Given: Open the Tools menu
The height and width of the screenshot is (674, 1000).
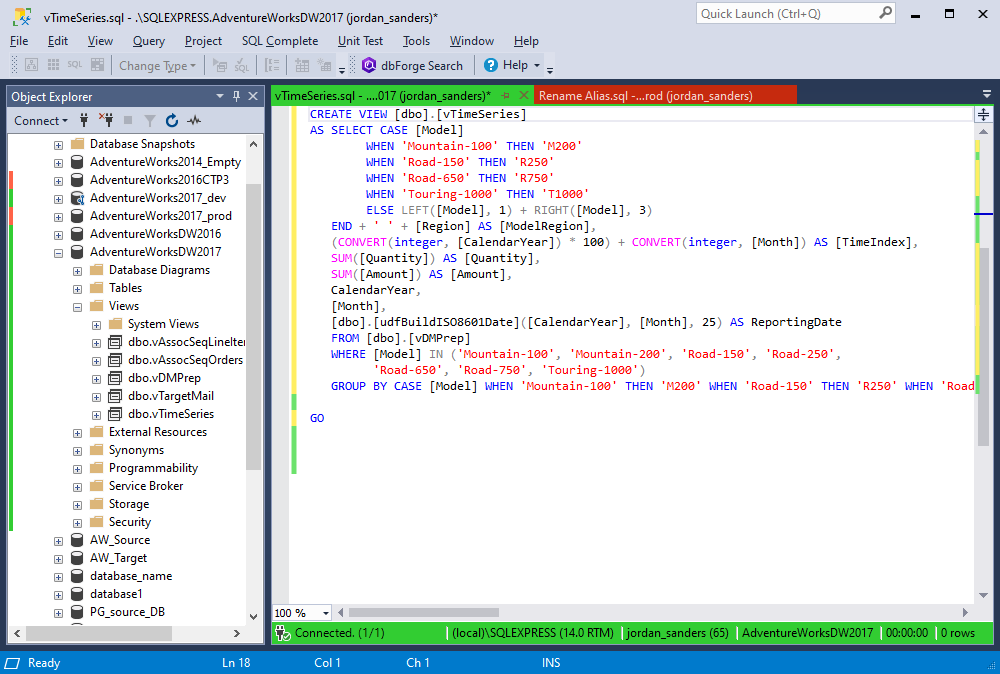Looking at the screenshot, I should (x=416, y=41).
